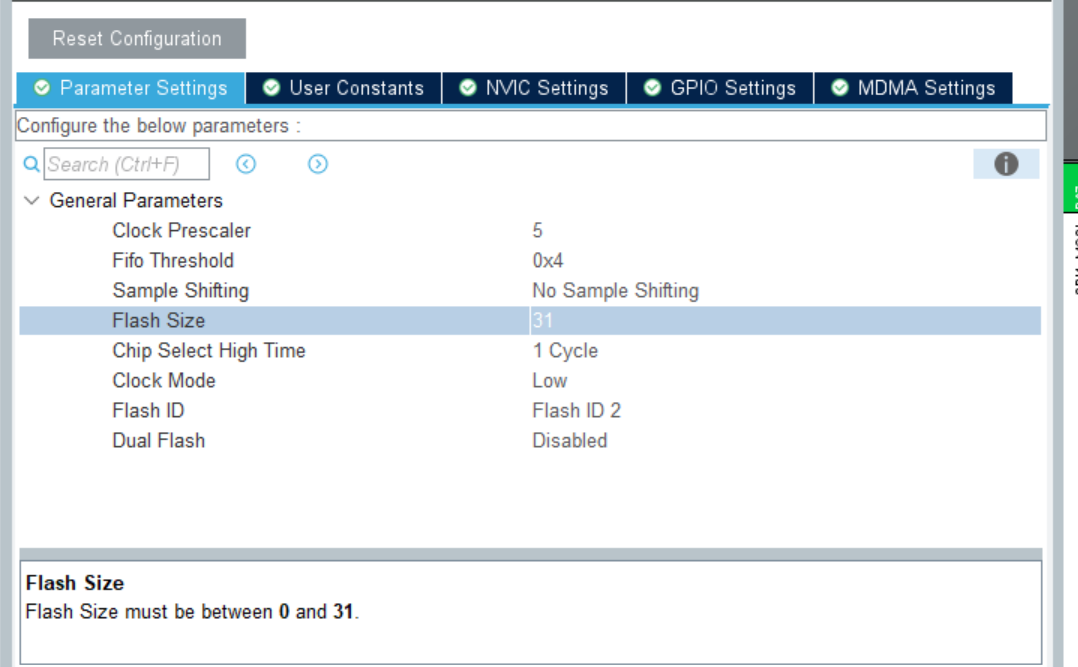
Task: Open the MDMA Settings tab
Action: 913,88
